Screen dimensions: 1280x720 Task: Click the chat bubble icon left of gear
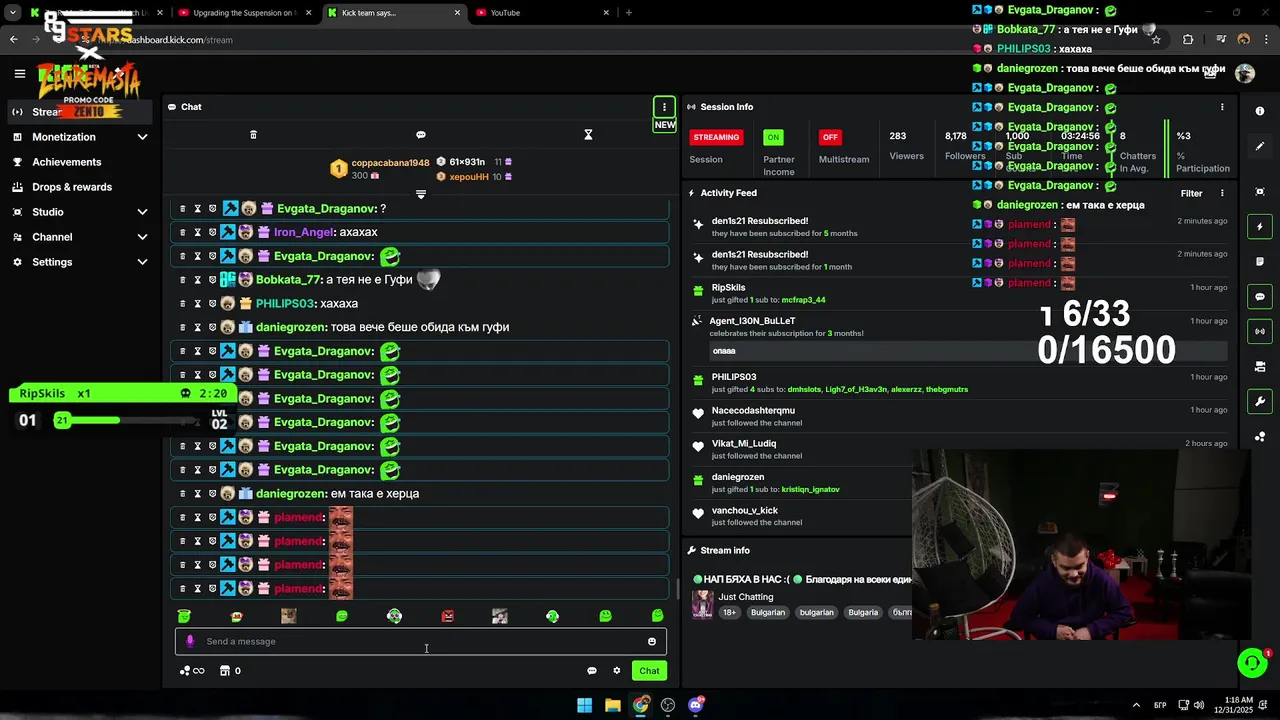591,671
